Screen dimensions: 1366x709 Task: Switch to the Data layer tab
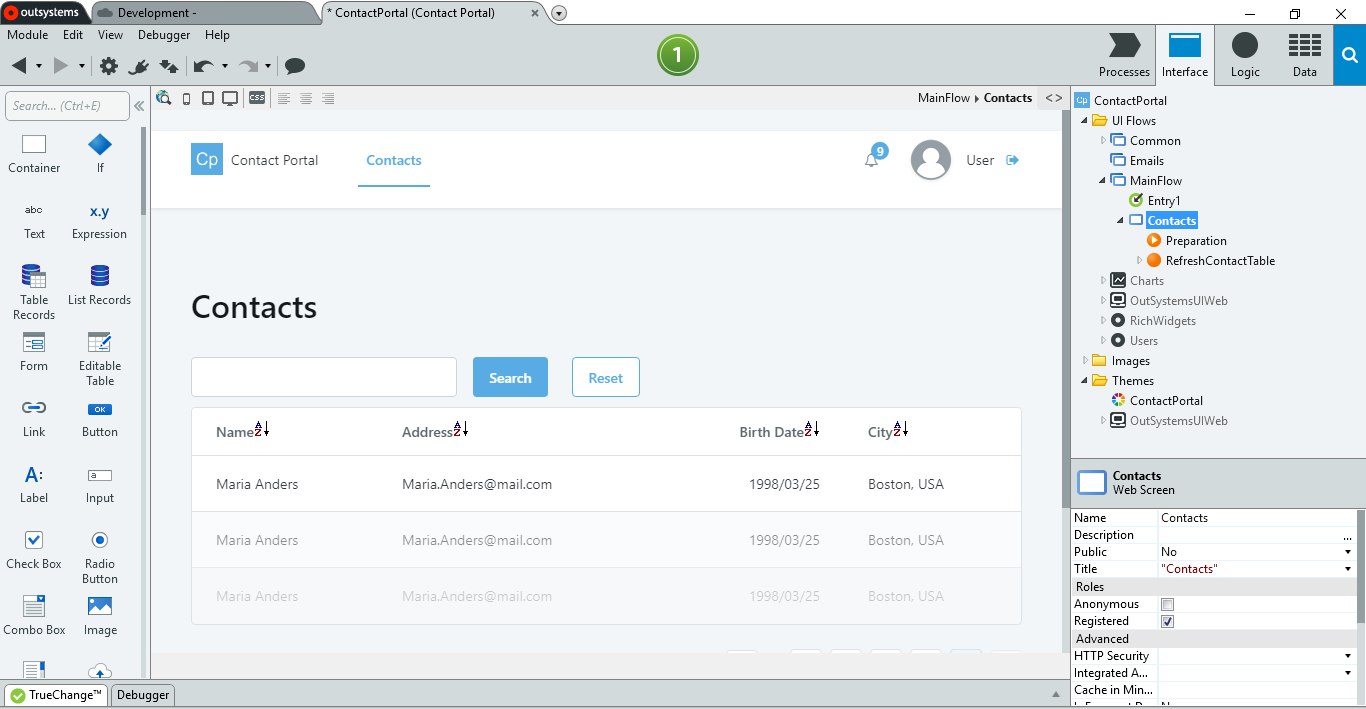pos(1304,55)
